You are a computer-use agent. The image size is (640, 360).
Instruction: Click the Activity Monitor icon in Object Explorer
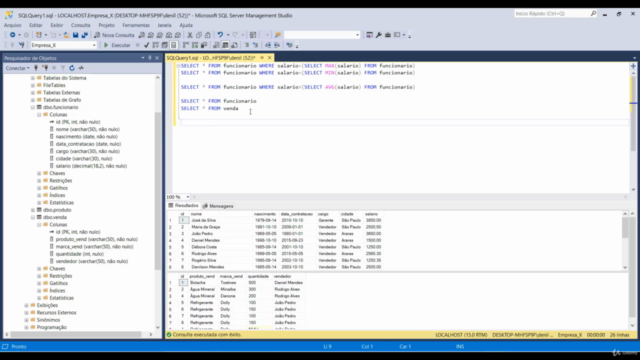coord(81,68)
